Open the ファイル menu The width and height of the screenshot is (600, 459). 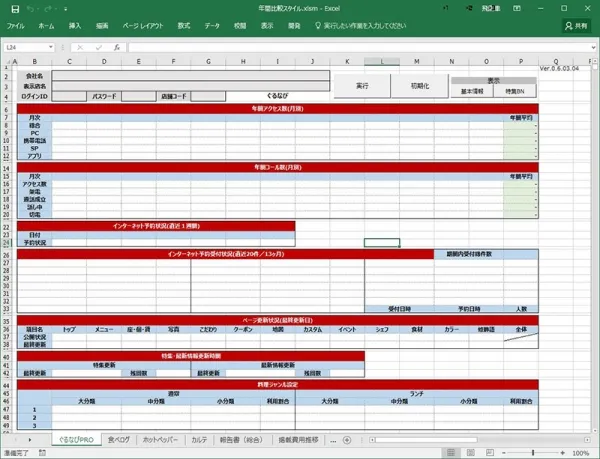coord(16,26)
